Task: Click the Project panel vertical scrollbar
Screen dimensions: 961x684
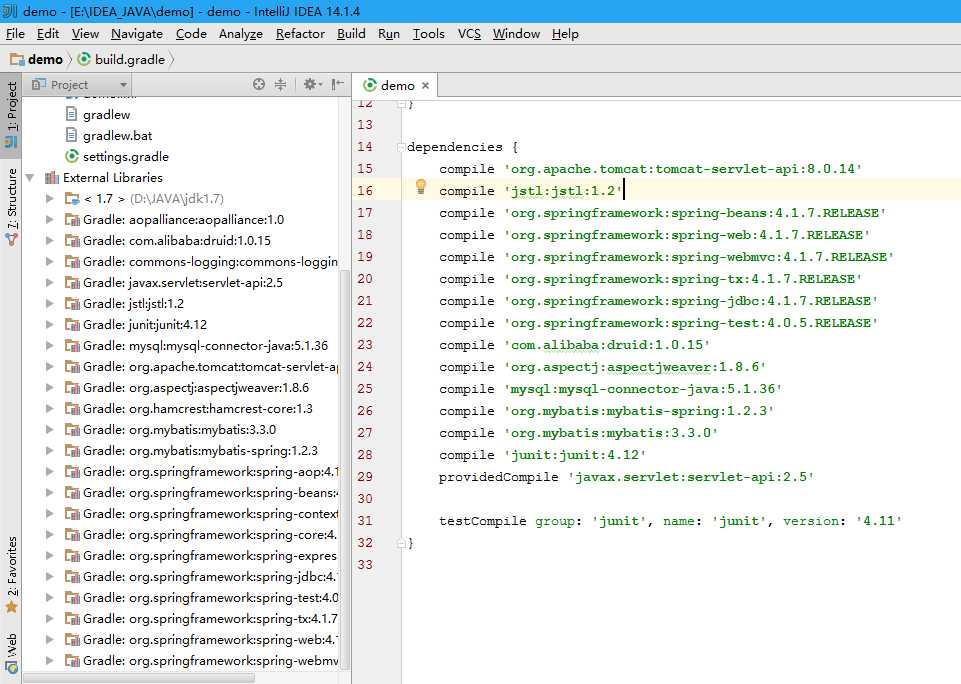Action: [x=344, y=469]
